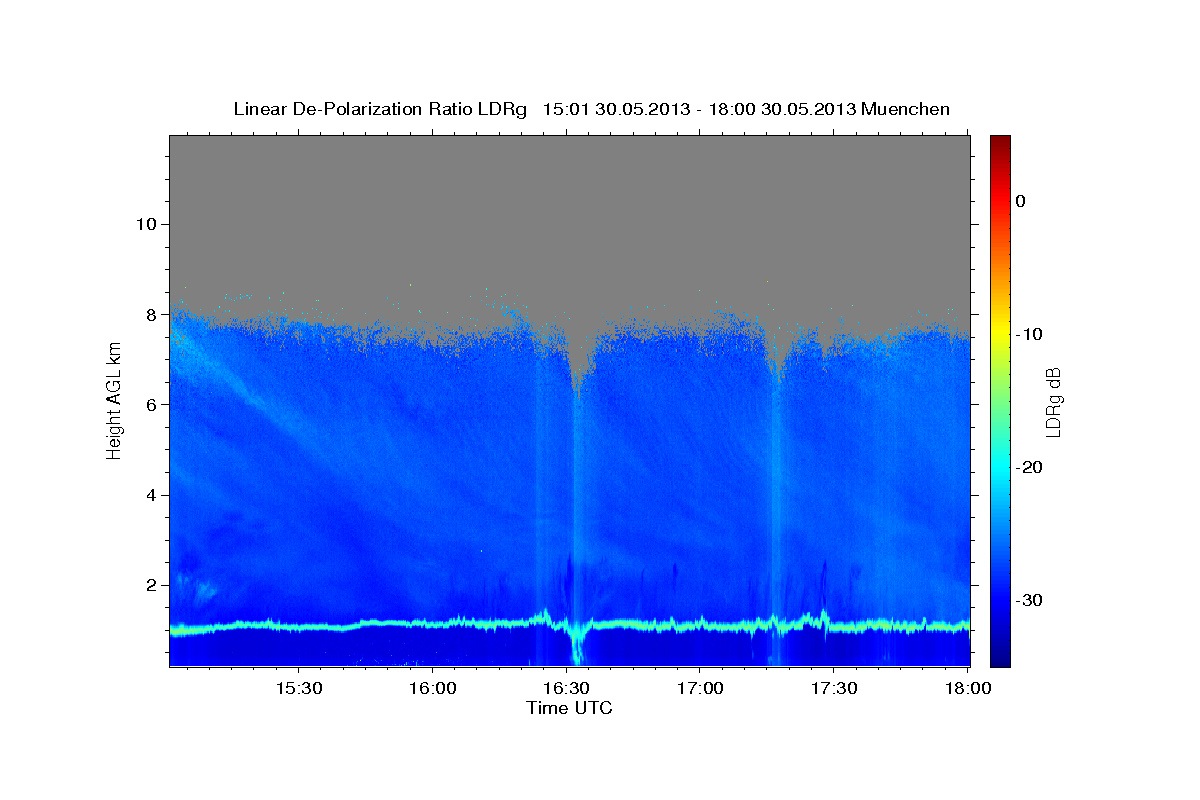Click the height tick label 10
The width and height of the screenshot is (1200, 800).
[148, 224]
